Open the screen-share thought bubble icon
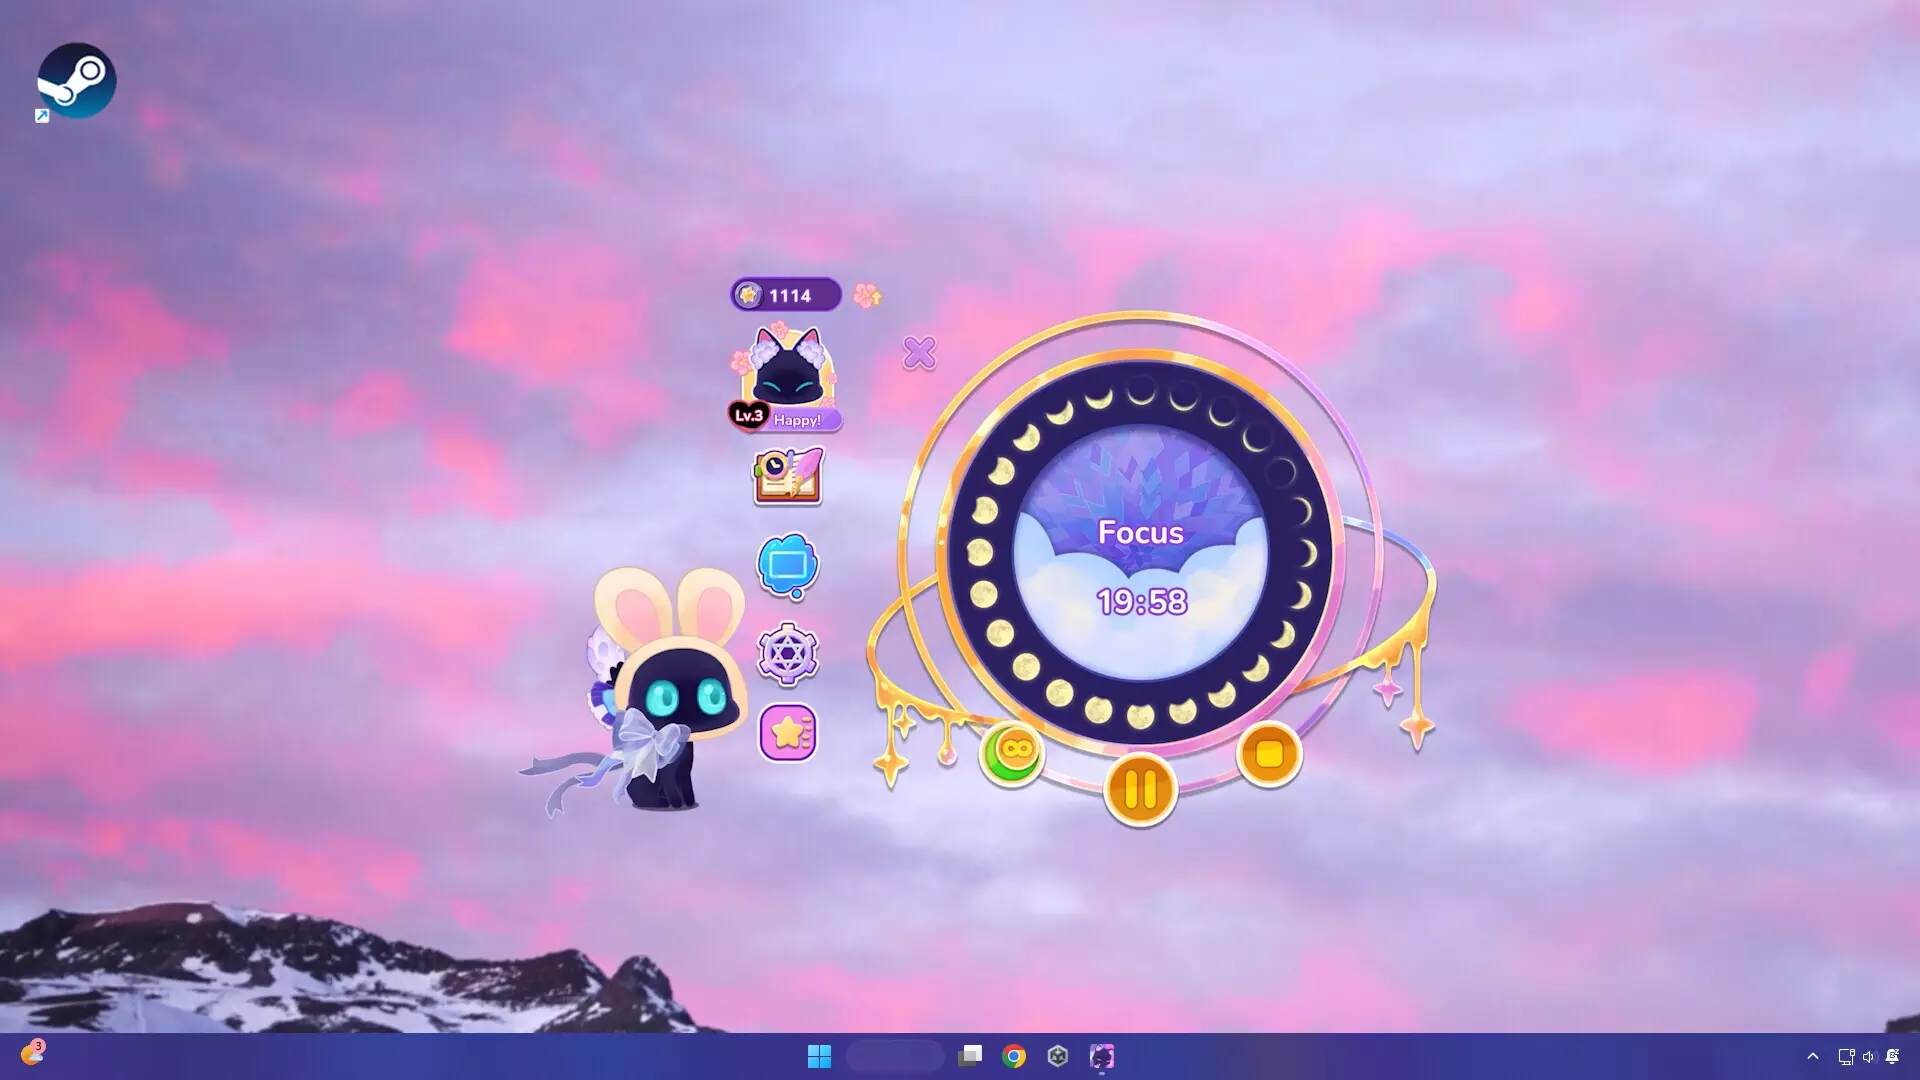 coord(787,565)
